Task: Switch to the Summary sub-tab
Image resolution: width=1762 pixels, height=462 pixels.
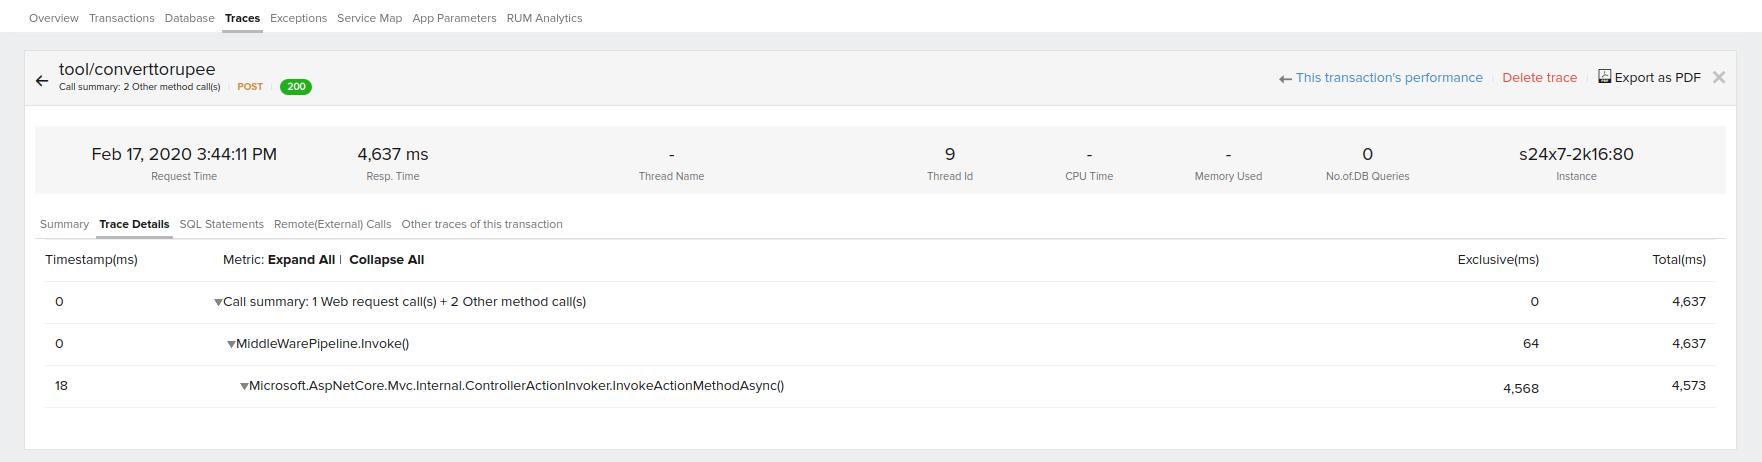Action: tap(64, 224)
